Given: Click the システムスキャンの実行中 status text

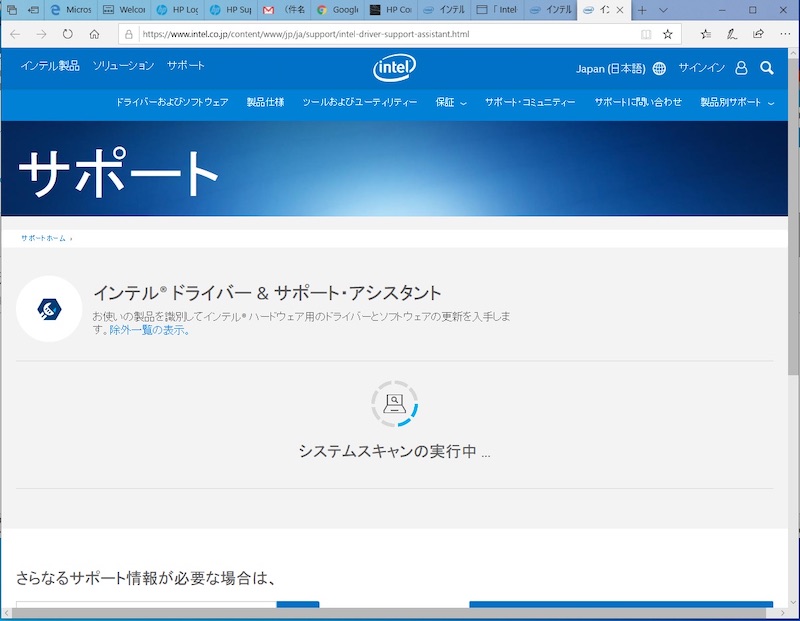Looking at the screenshot, I should click(394, 452).
